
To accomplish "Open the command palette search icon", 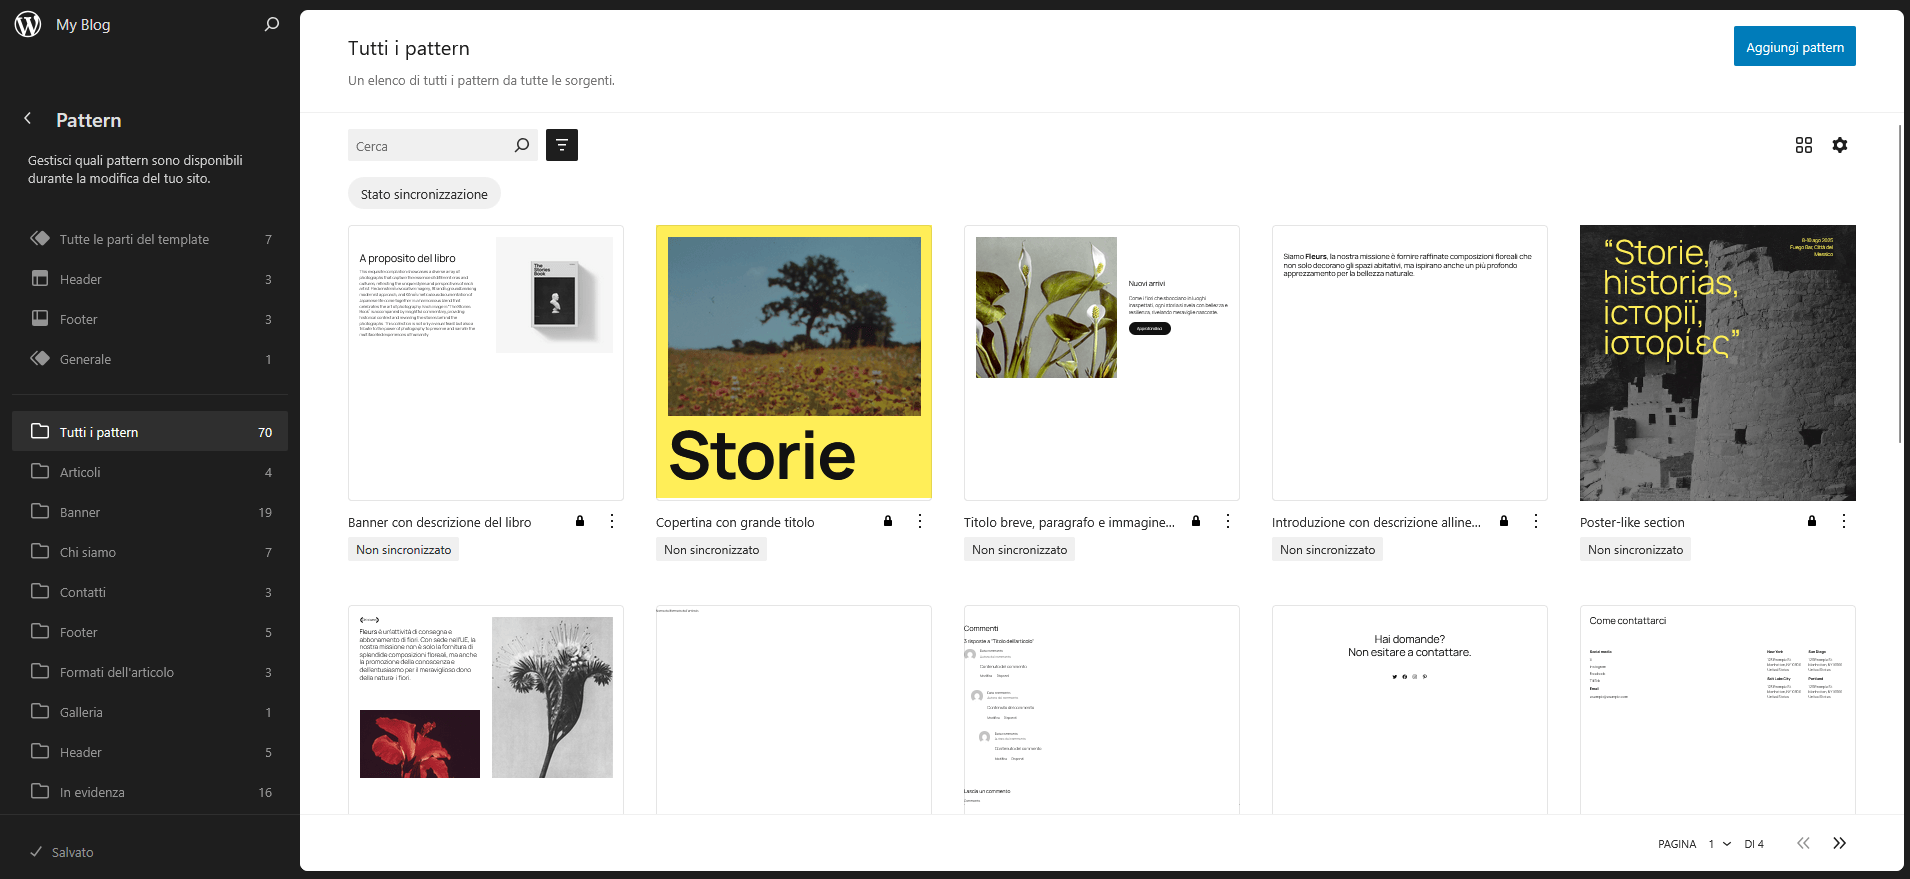I will coord(272,24).
